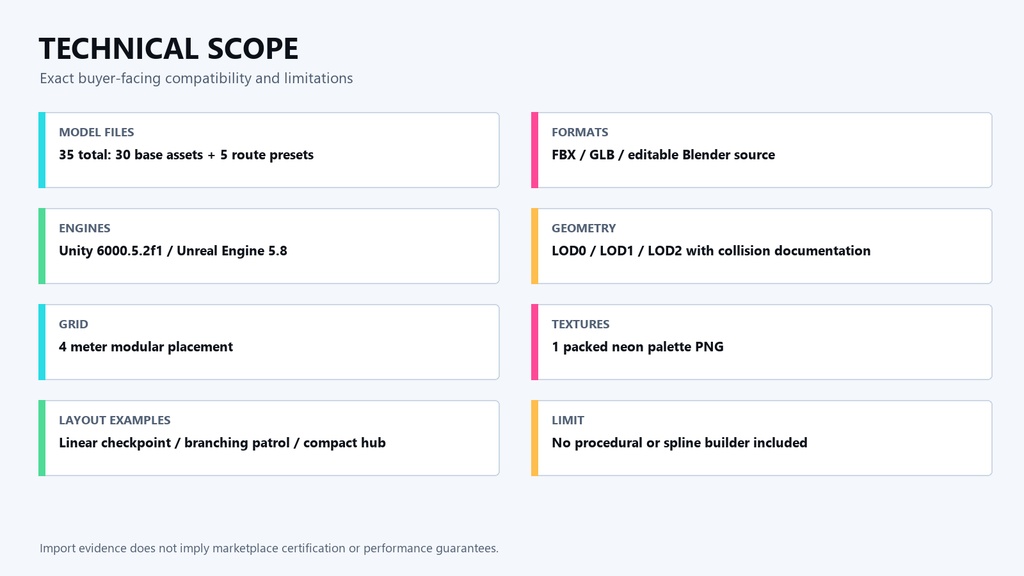Select the FORMATS card
Viewport: 1024px width, 576px height.
tap(761, 150)
